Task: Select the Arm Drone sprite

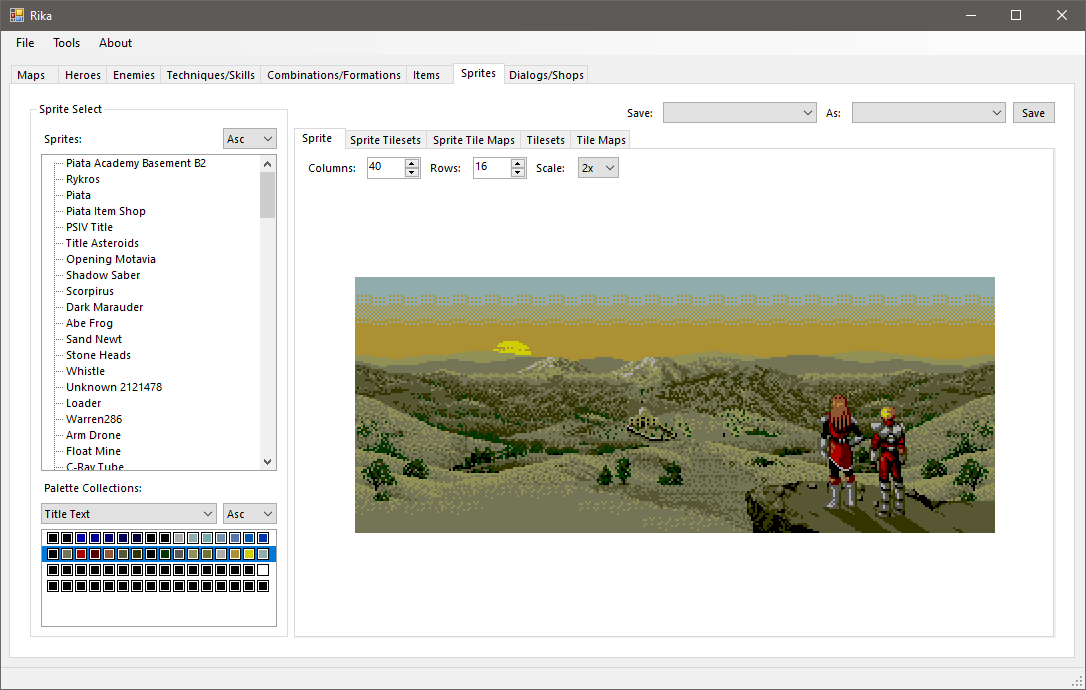Action: [94, 435]
